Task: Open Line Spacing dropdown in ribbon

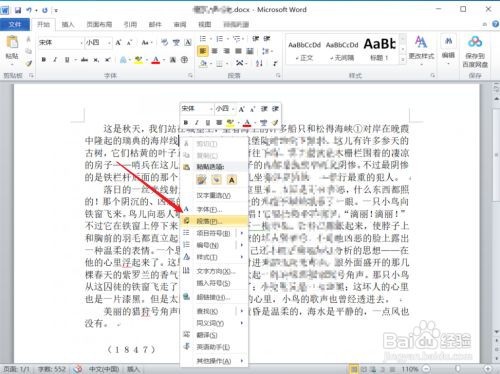Action: point(267,51)
